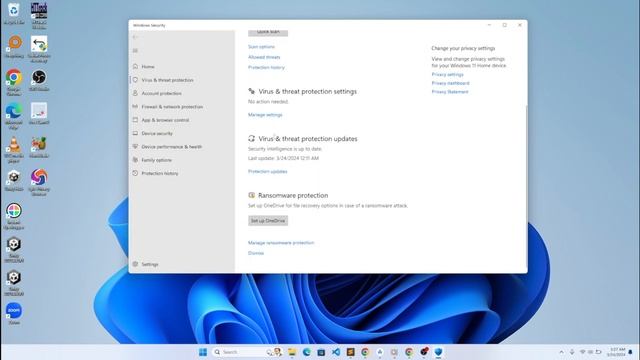The width and height of the screenshot is (640, 360).
Task: Open Privacy settings link
Action: [x=447, y=75]
